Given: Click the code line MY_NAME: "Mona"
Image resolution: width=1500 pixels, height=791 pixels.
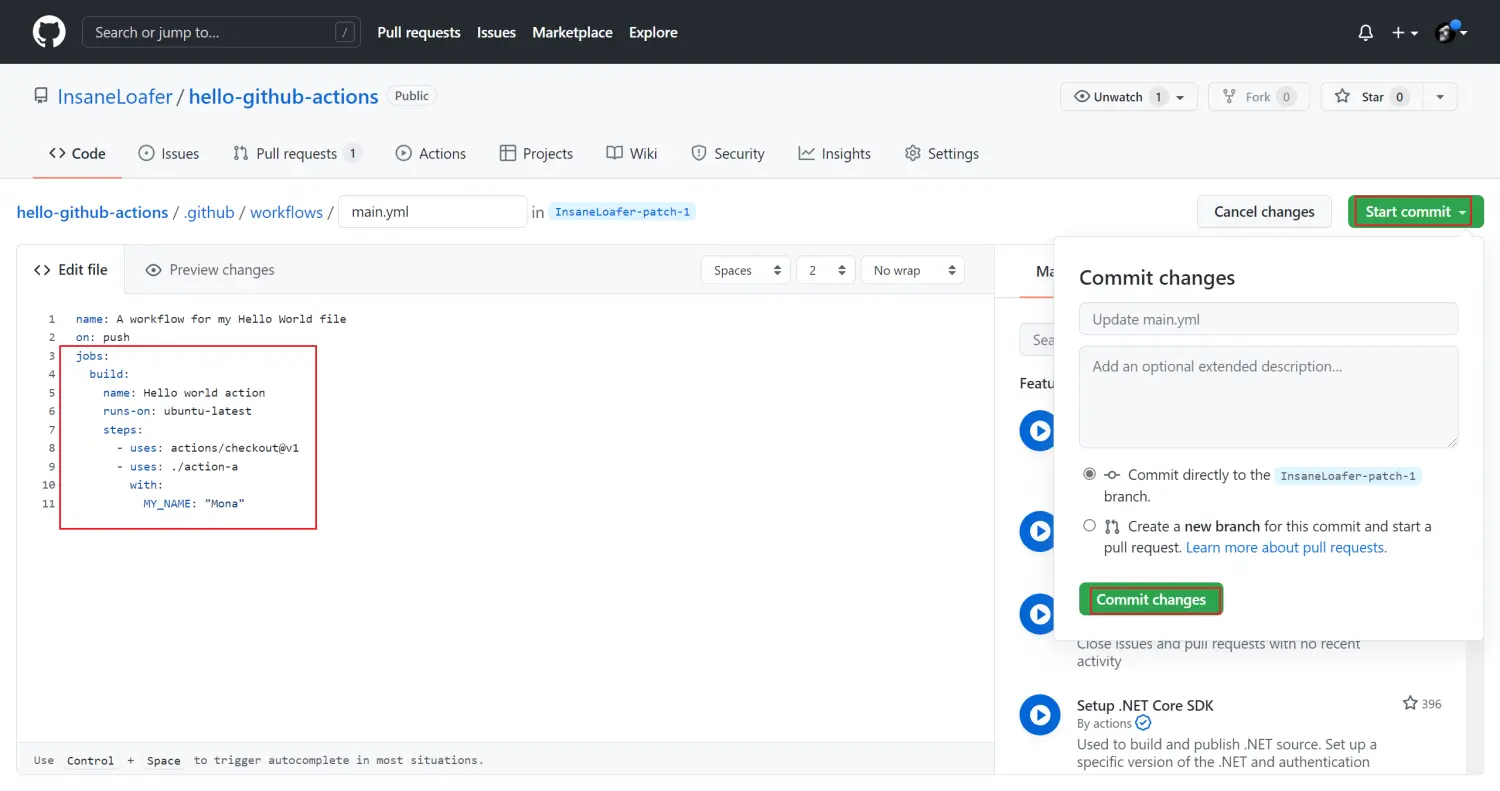Looking at the screenshot, I should [x=193, y=503].
